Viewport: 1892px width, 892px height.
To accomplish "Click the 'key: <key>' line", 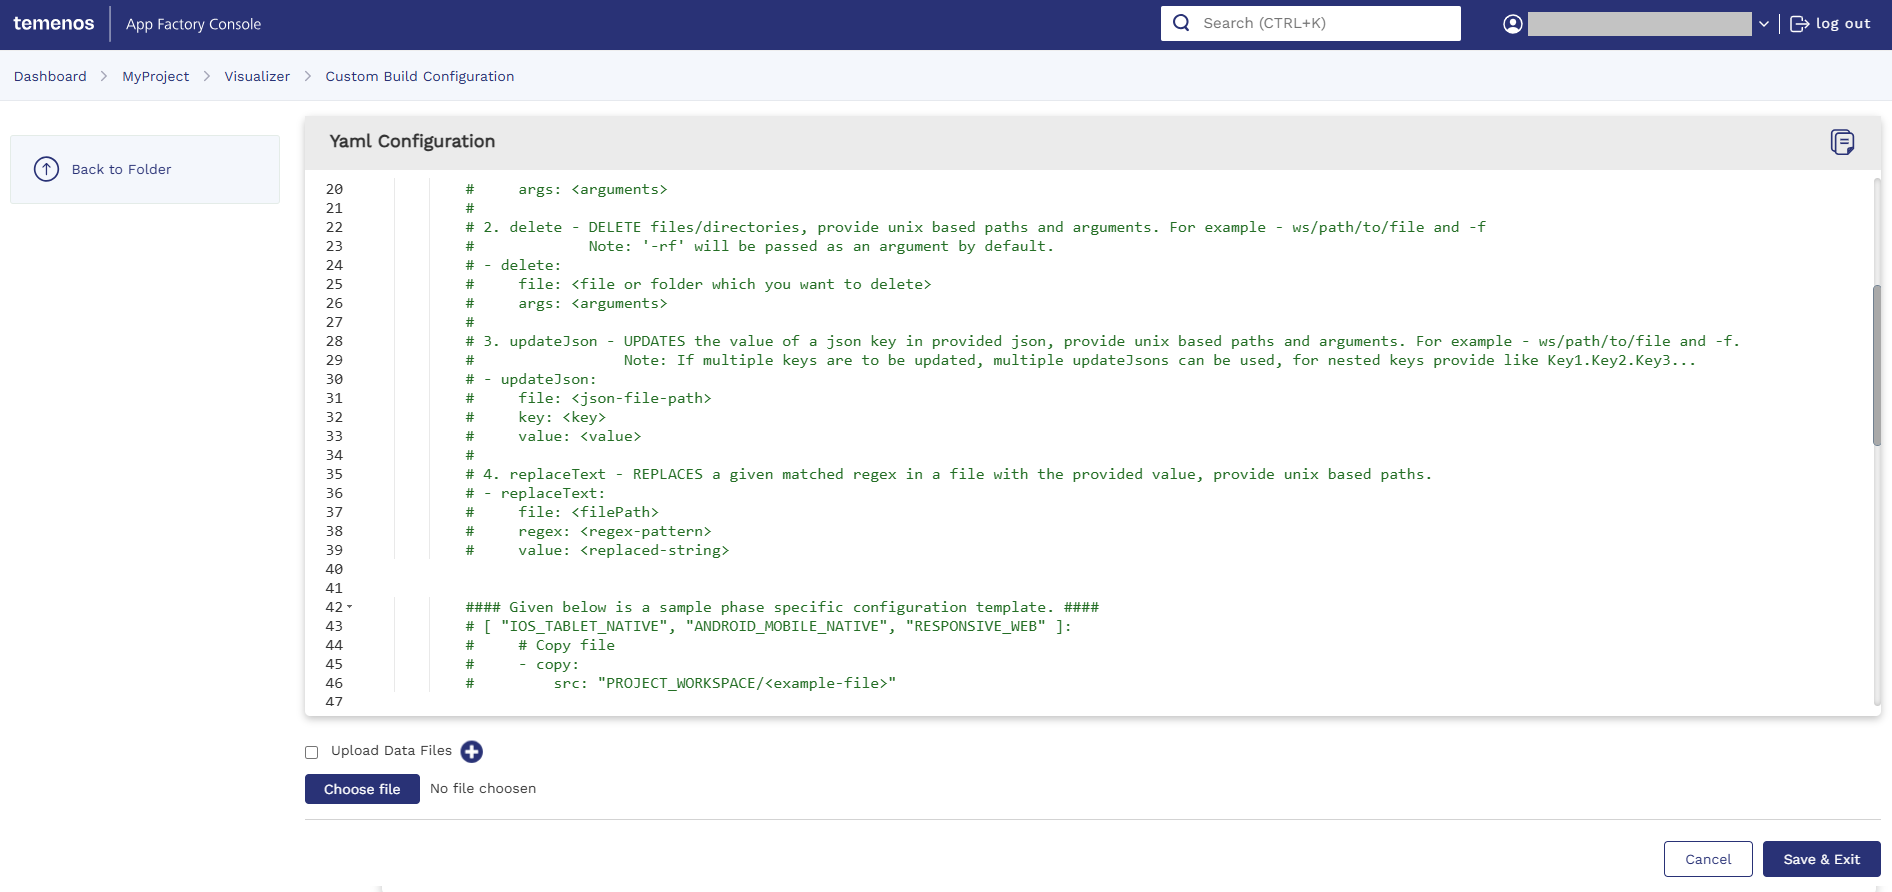I will coord(535,417).
